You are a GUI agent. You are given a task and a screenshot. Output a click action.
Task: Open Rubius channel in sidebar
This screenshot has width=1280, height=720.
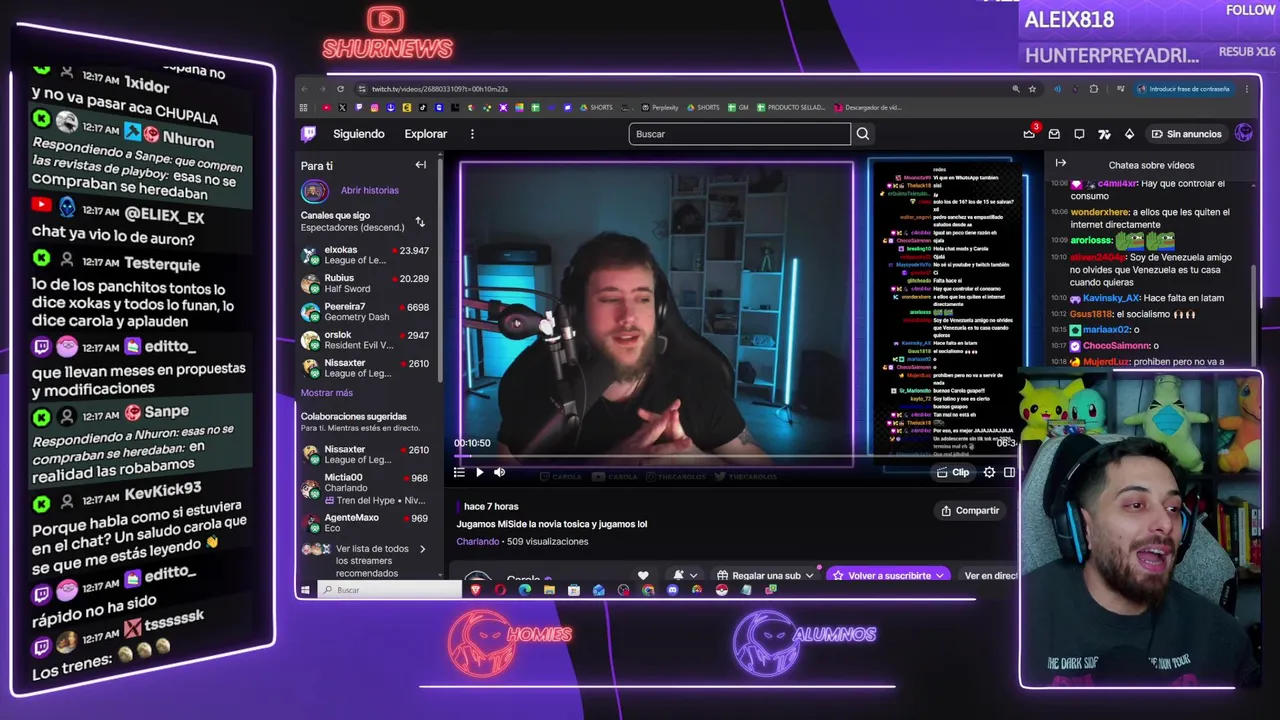[365, 283]
